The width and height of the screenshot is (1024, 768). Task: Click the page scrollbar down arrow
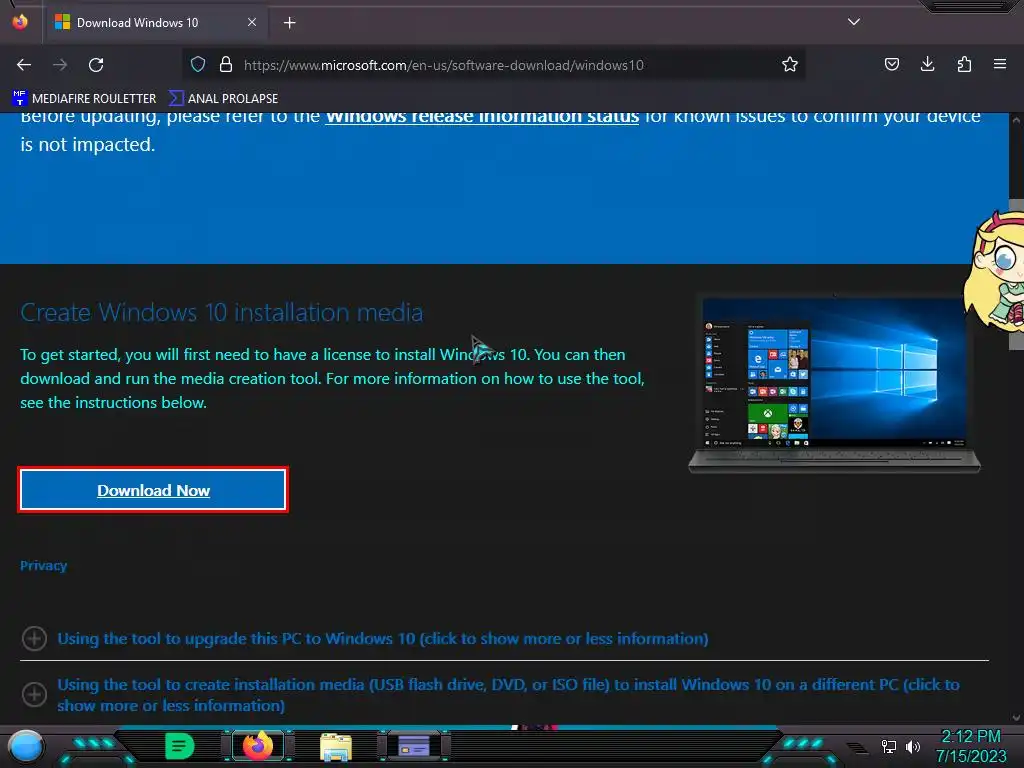coord(1016,717)
